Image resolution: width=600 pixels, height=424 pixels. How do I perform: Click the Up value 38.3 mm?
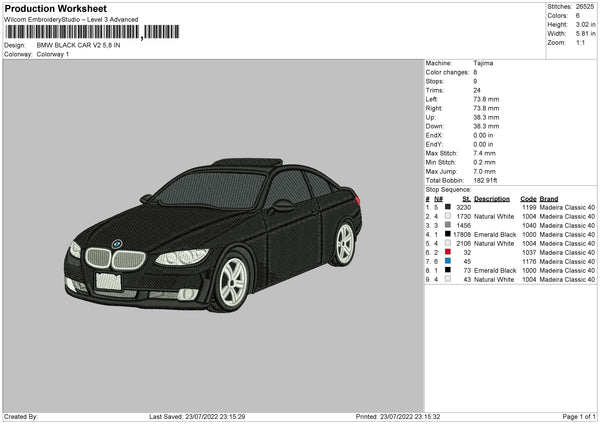pyautogui.click(x=486, y=117)
